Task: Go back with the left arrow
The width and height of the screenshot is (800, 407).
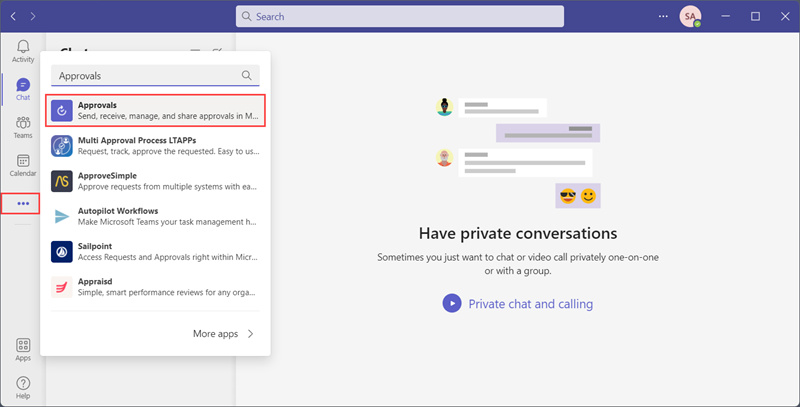Action: 14,16
